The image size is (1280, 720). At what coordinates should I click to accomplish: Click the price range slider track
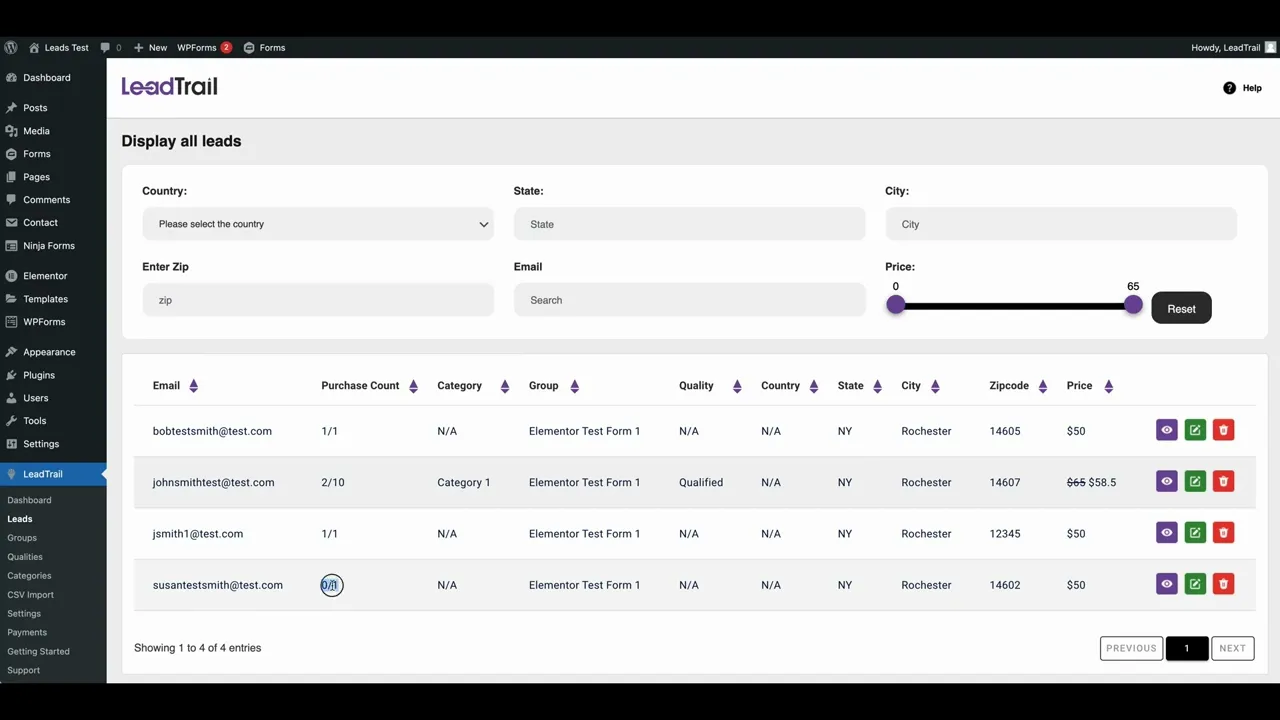pyautogui.click(x=1014, y=305)
